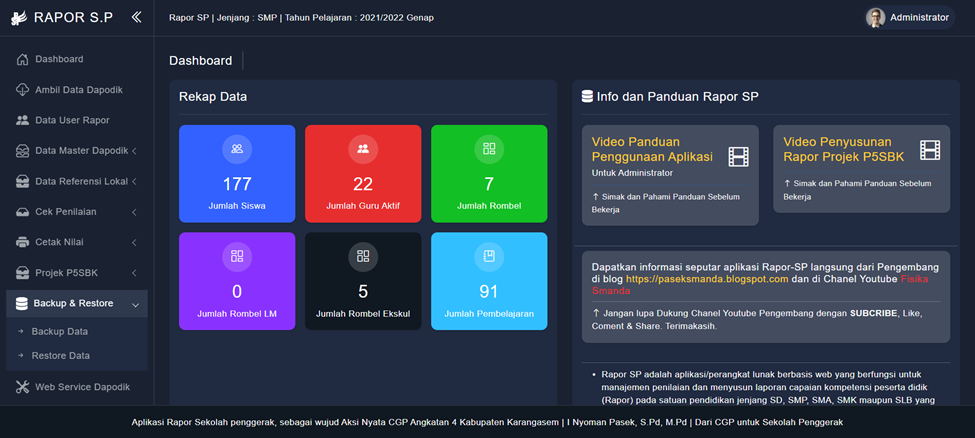Open the Restore Data submenu item
The width and height of the screenshot is (975, 438).
[61, 355]
